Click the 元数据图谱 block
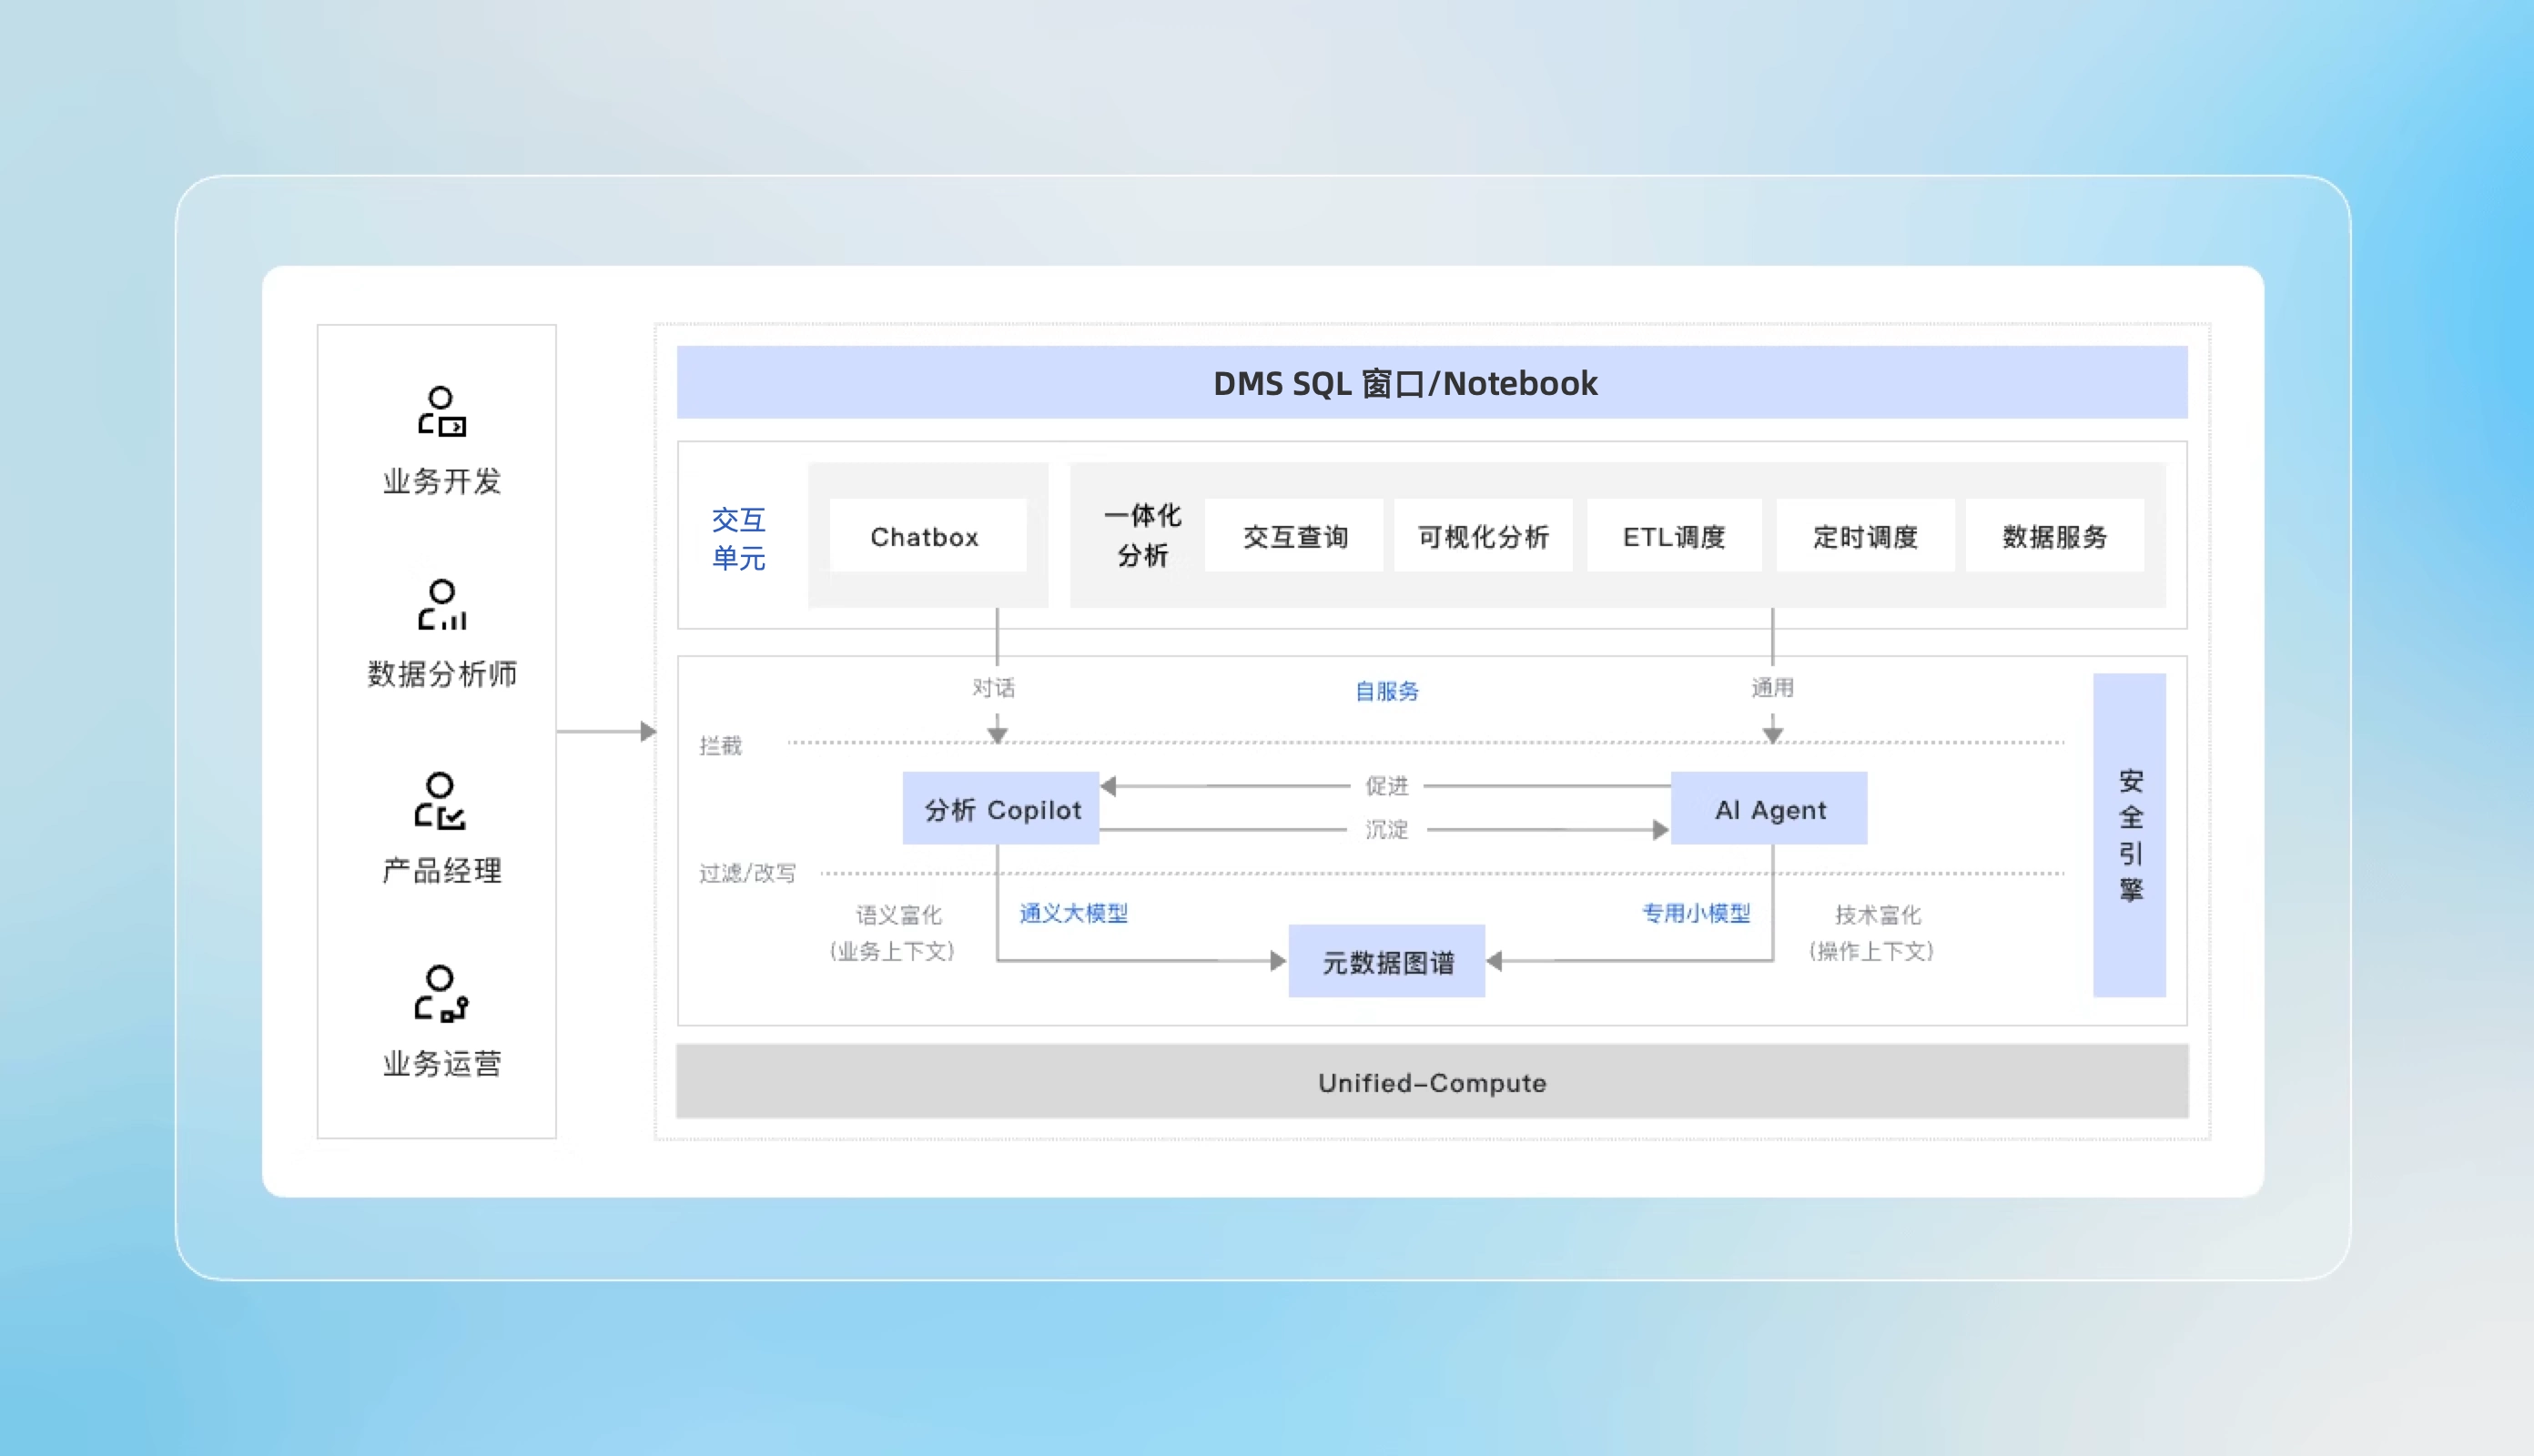 1387,962
